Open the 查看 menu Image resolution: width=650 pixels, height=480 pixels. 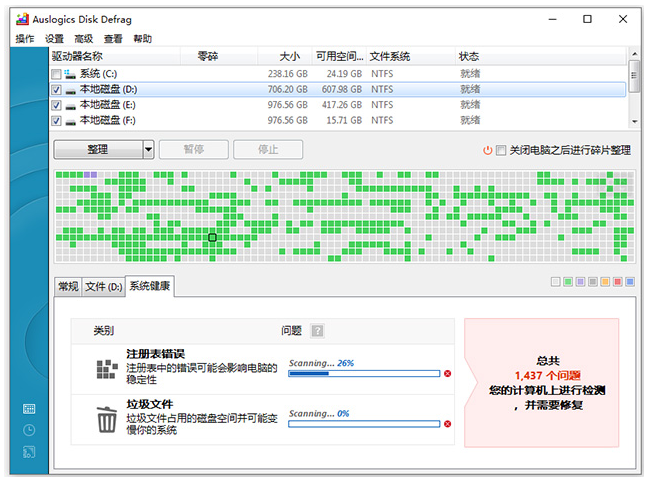[x=113, y=39]
